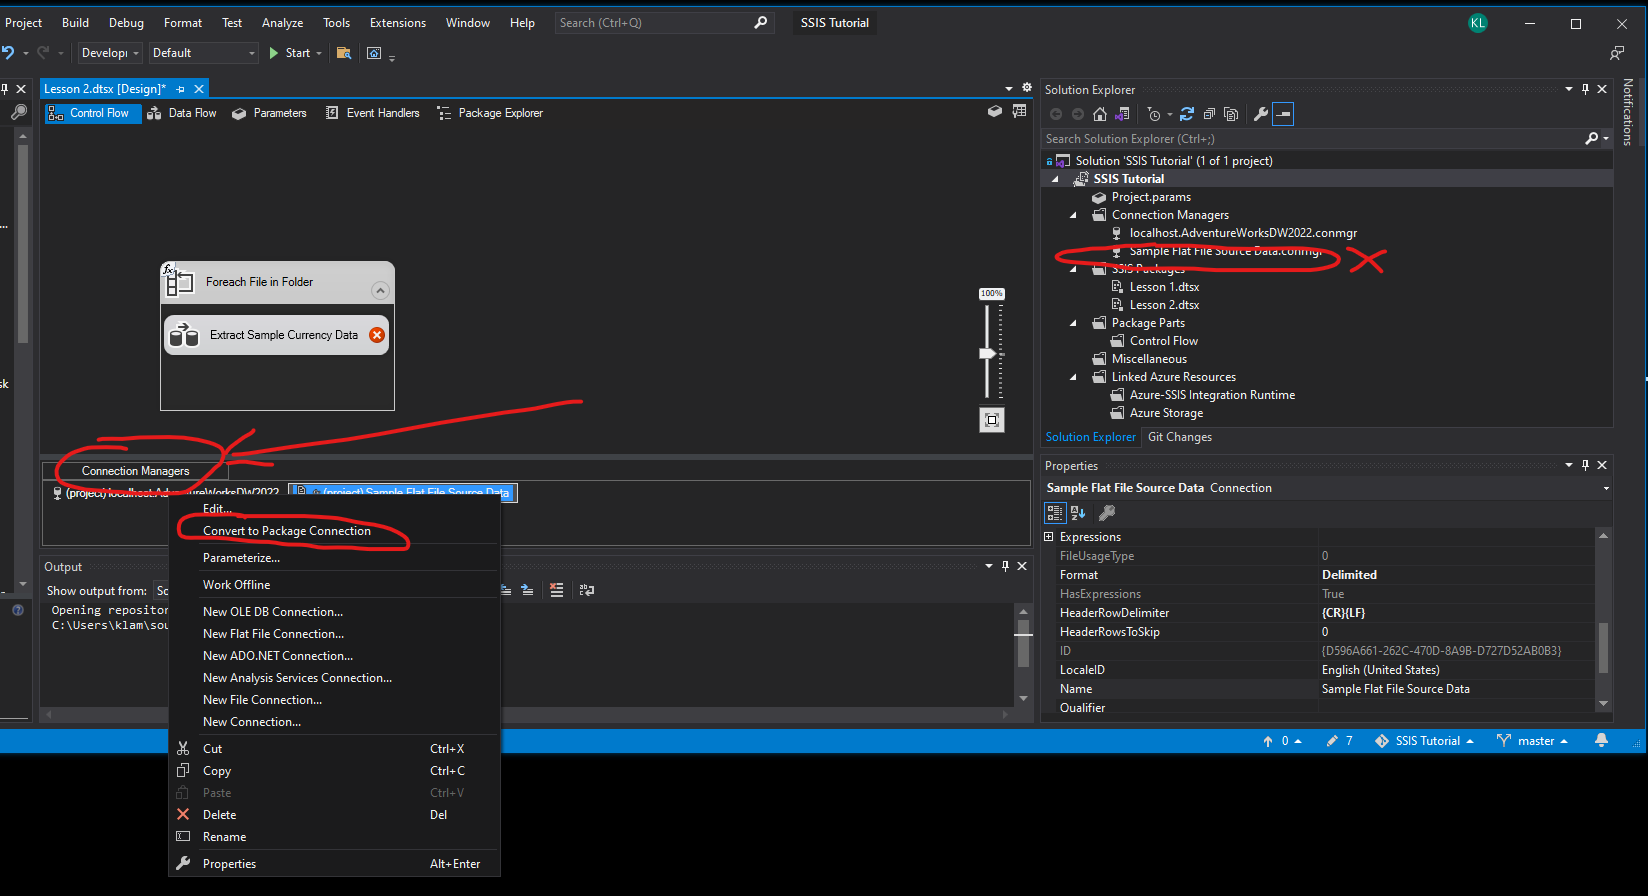Select localhost.AdventureWorksDW2022.conmgr file

click(1243, 233)
